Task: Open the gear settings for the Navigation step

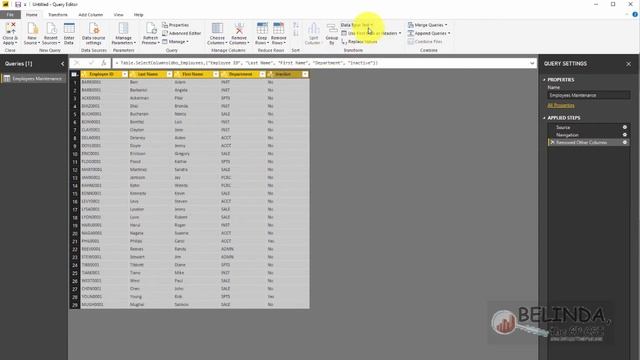Action: (624, 135)
